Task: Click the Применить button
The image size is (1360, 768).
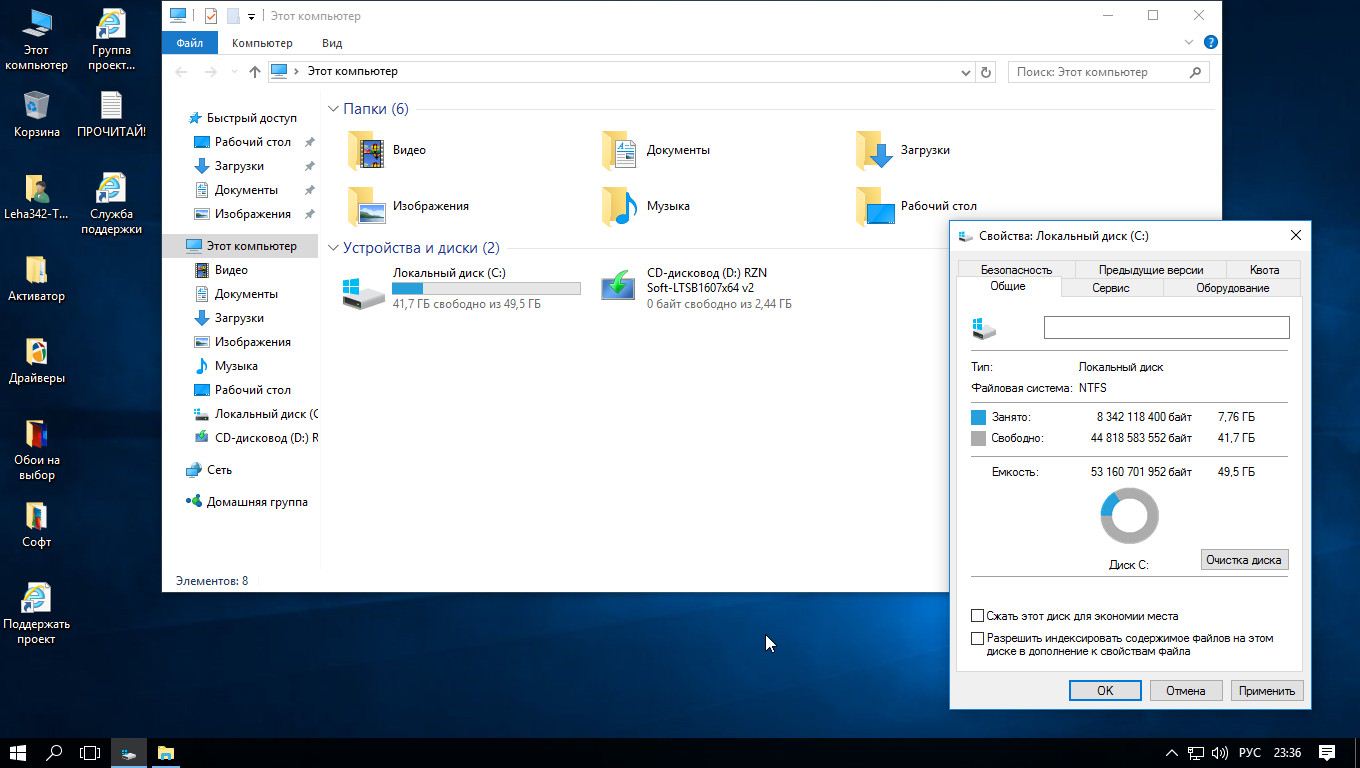Action: pyautogui.click(x=1266, y=691)
